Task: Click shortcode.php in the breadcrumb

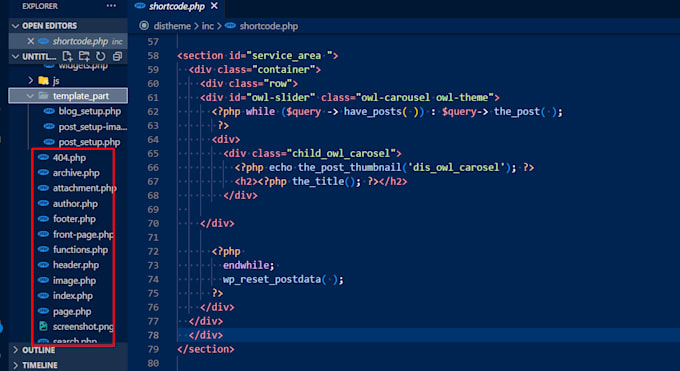Action: [x=269, y=26]
